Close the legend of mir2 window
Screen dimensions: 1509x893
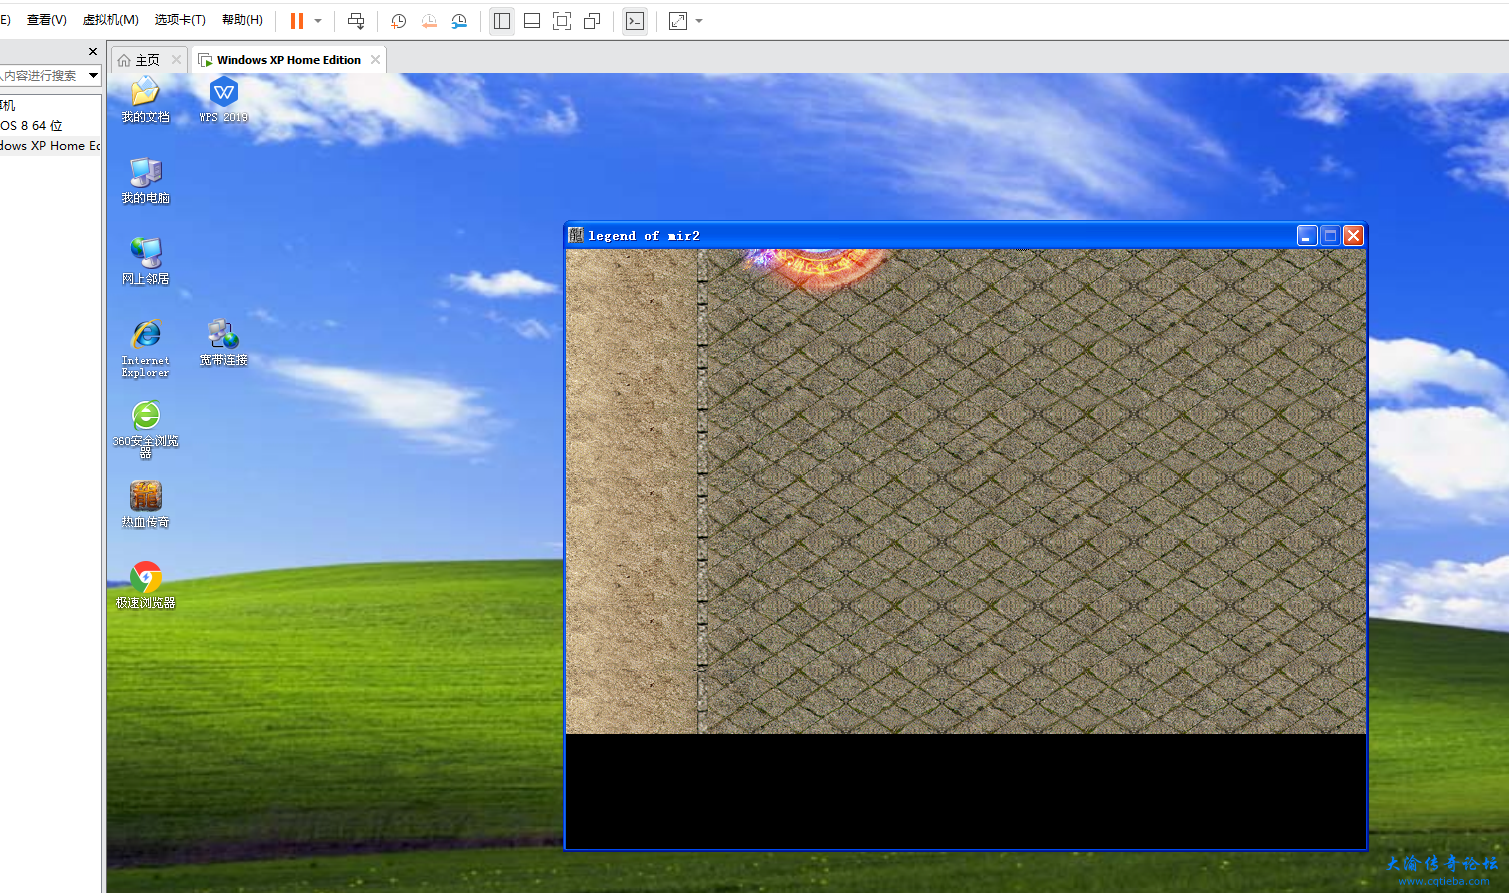[x=1353, y=235]
